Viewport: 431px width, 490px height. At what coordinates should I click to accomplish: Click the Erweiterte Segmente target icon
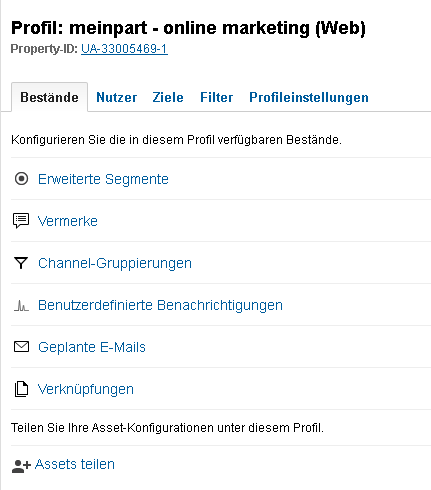point(21,179)
